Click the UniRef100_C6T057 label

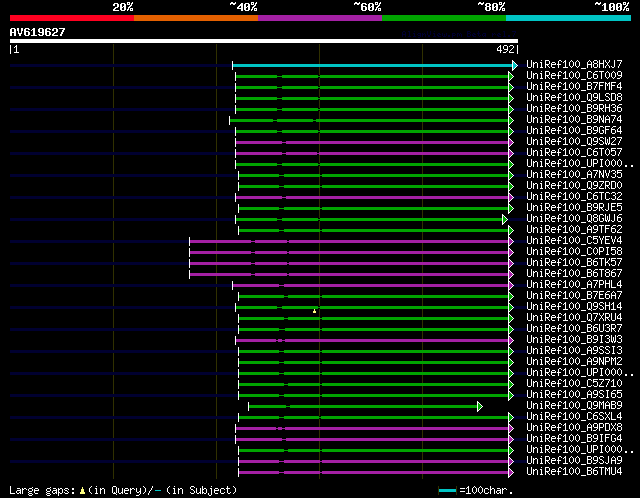[x=574, y=153]
